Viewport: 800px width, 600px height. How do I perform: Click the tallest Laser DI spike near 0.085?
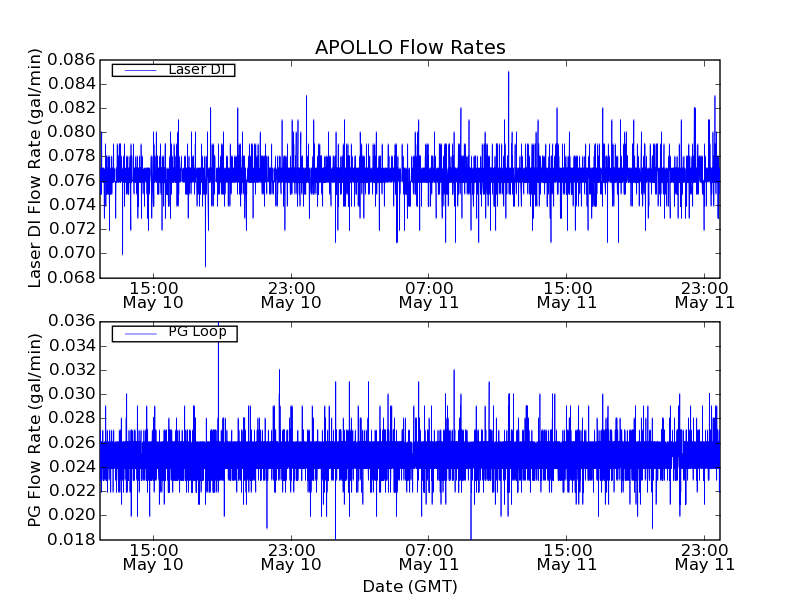[508, 73]
